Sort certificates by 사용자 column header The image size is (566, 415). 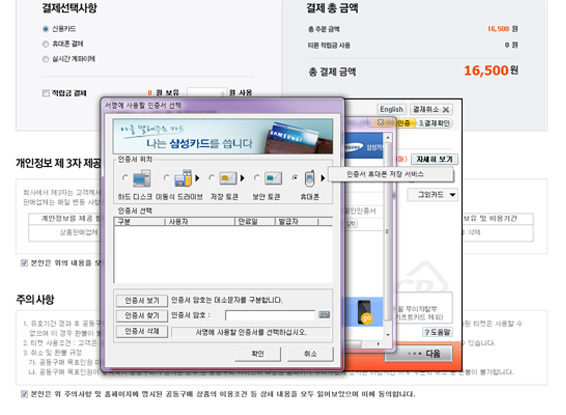click(x=200, y=222)
